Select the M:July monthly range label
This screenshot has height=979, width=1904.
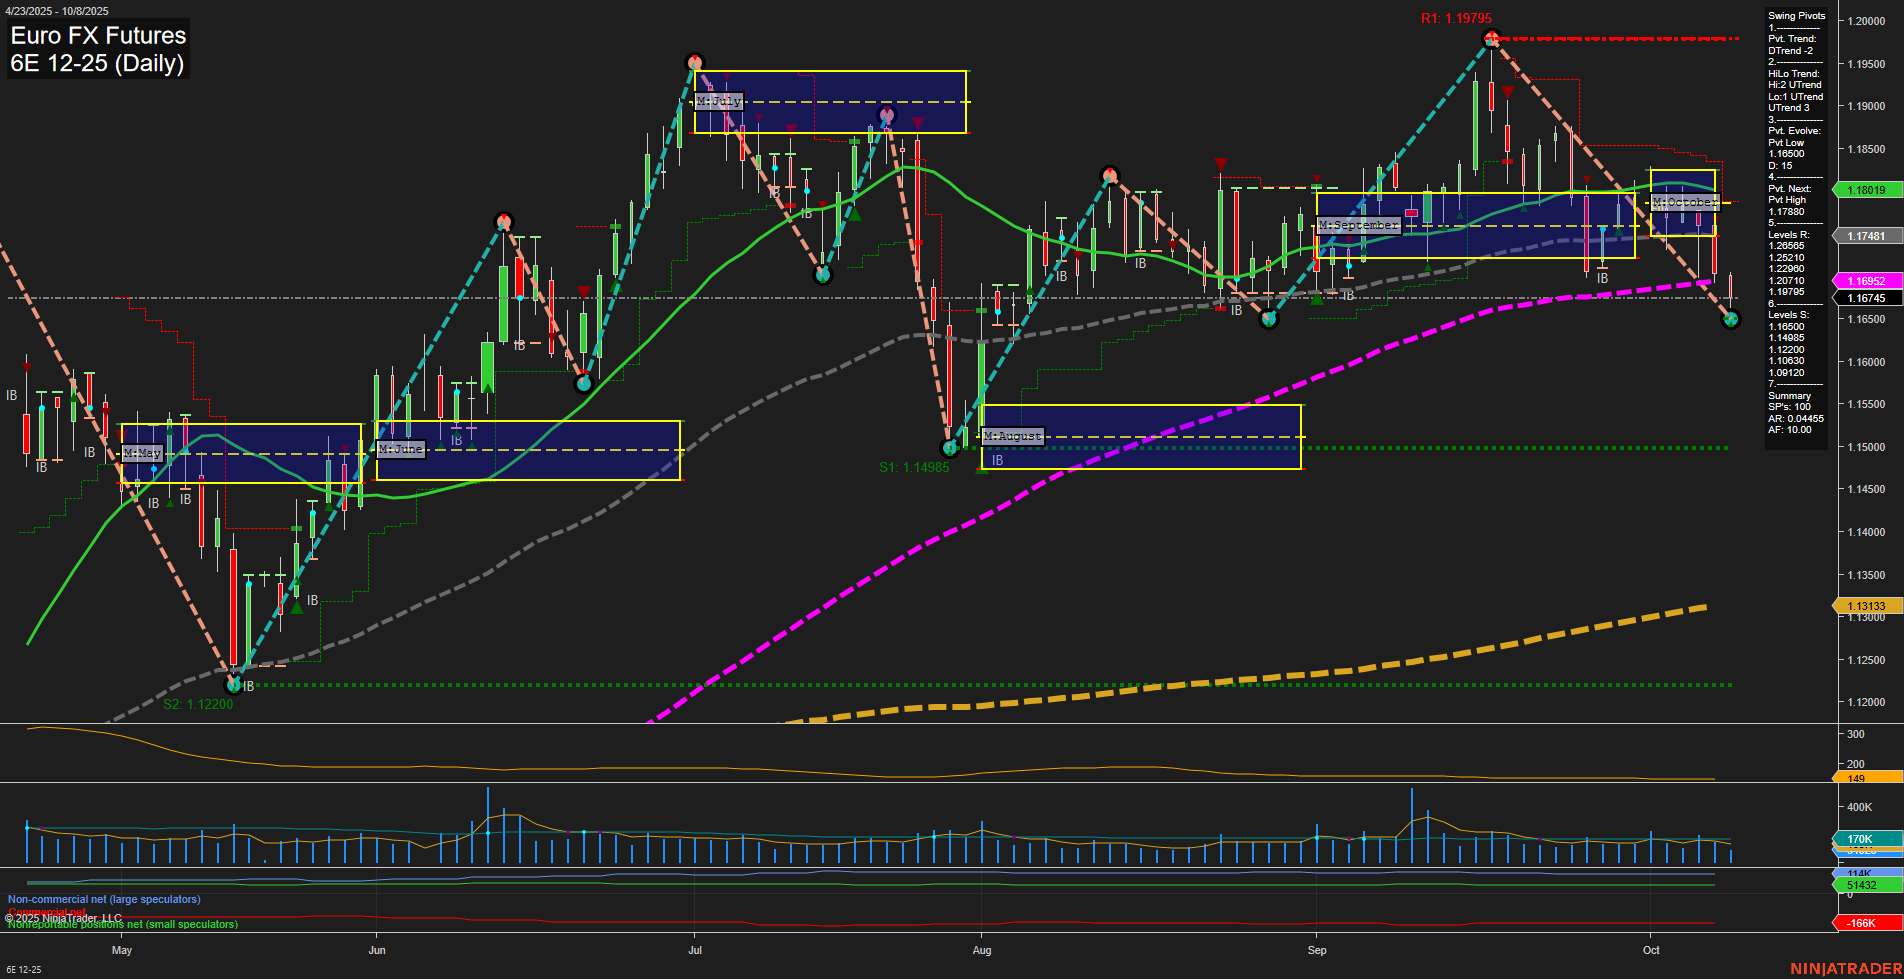[718, 100]
